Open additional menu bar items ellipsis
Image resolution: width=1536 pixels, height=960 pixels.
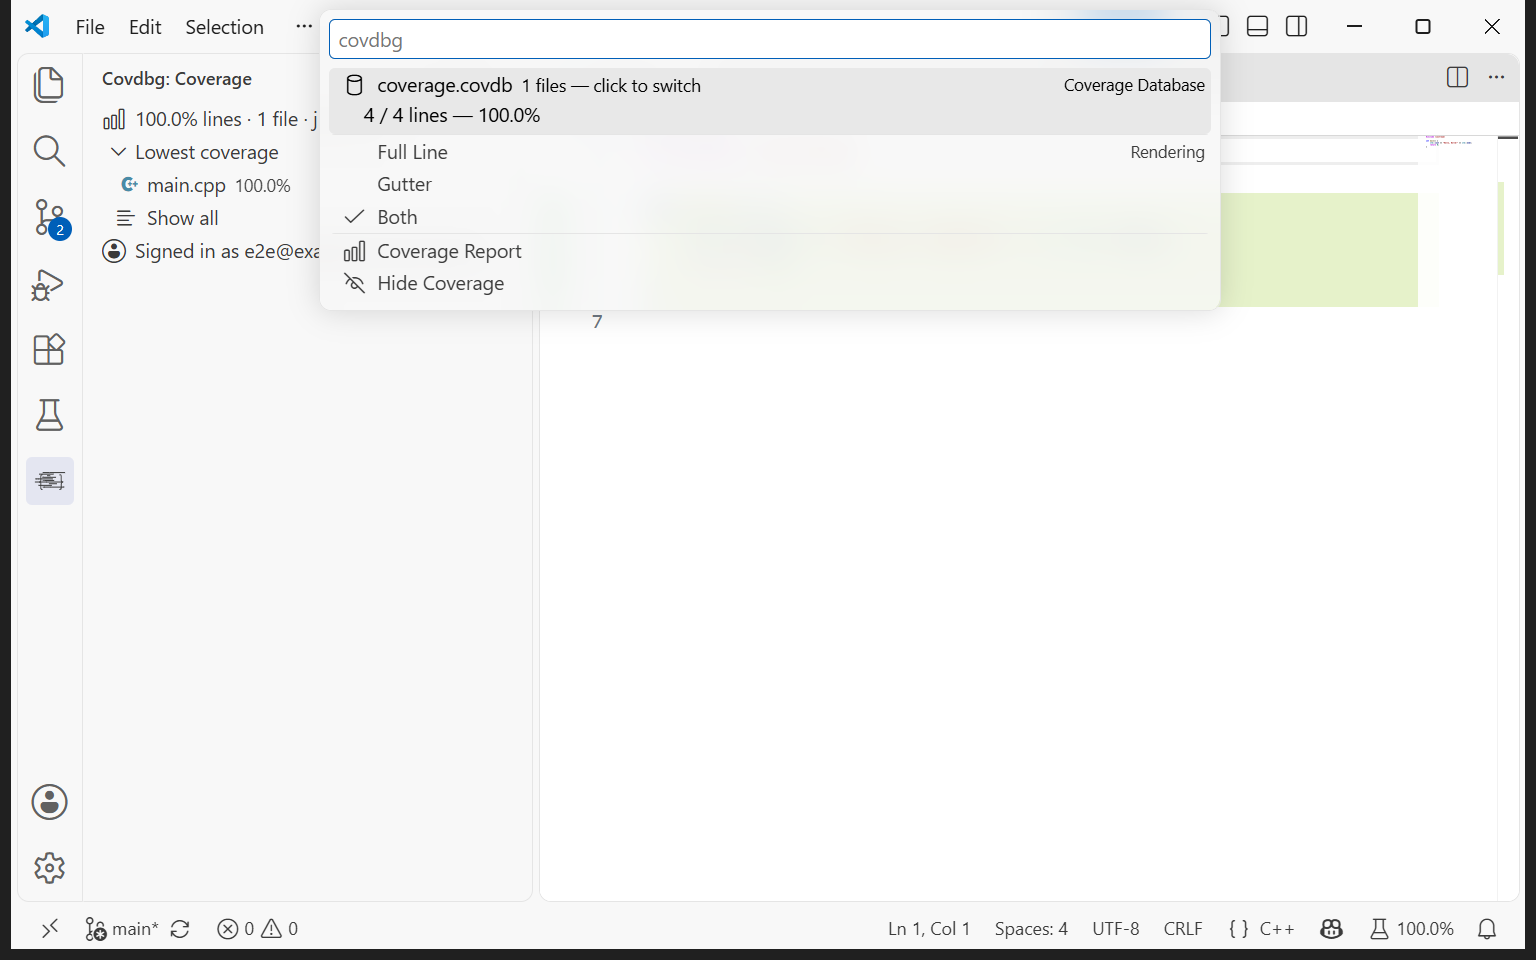point(304,27)
